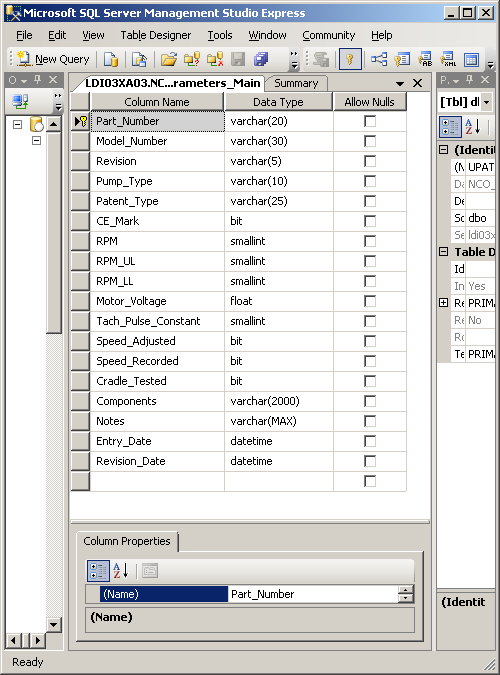The width and height of the screenshot is (500, 675).
Task: Click the Object Explorer scroll down arrow
Action: click(x=53, y=624)
